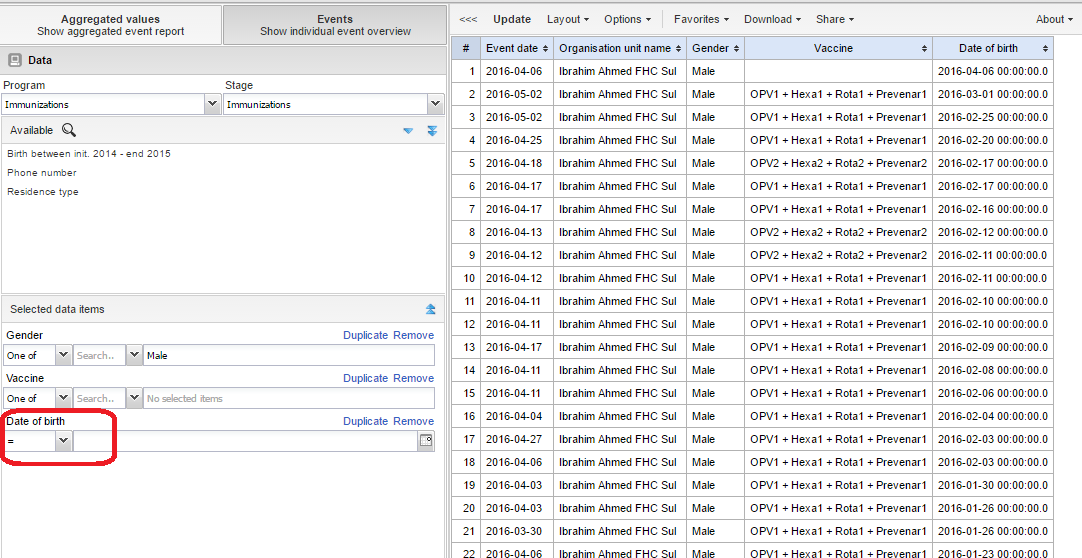Switch to Aggregated values tab
Image resolution: width=1082 pixels, height=558 pixels.
(110, 25)
